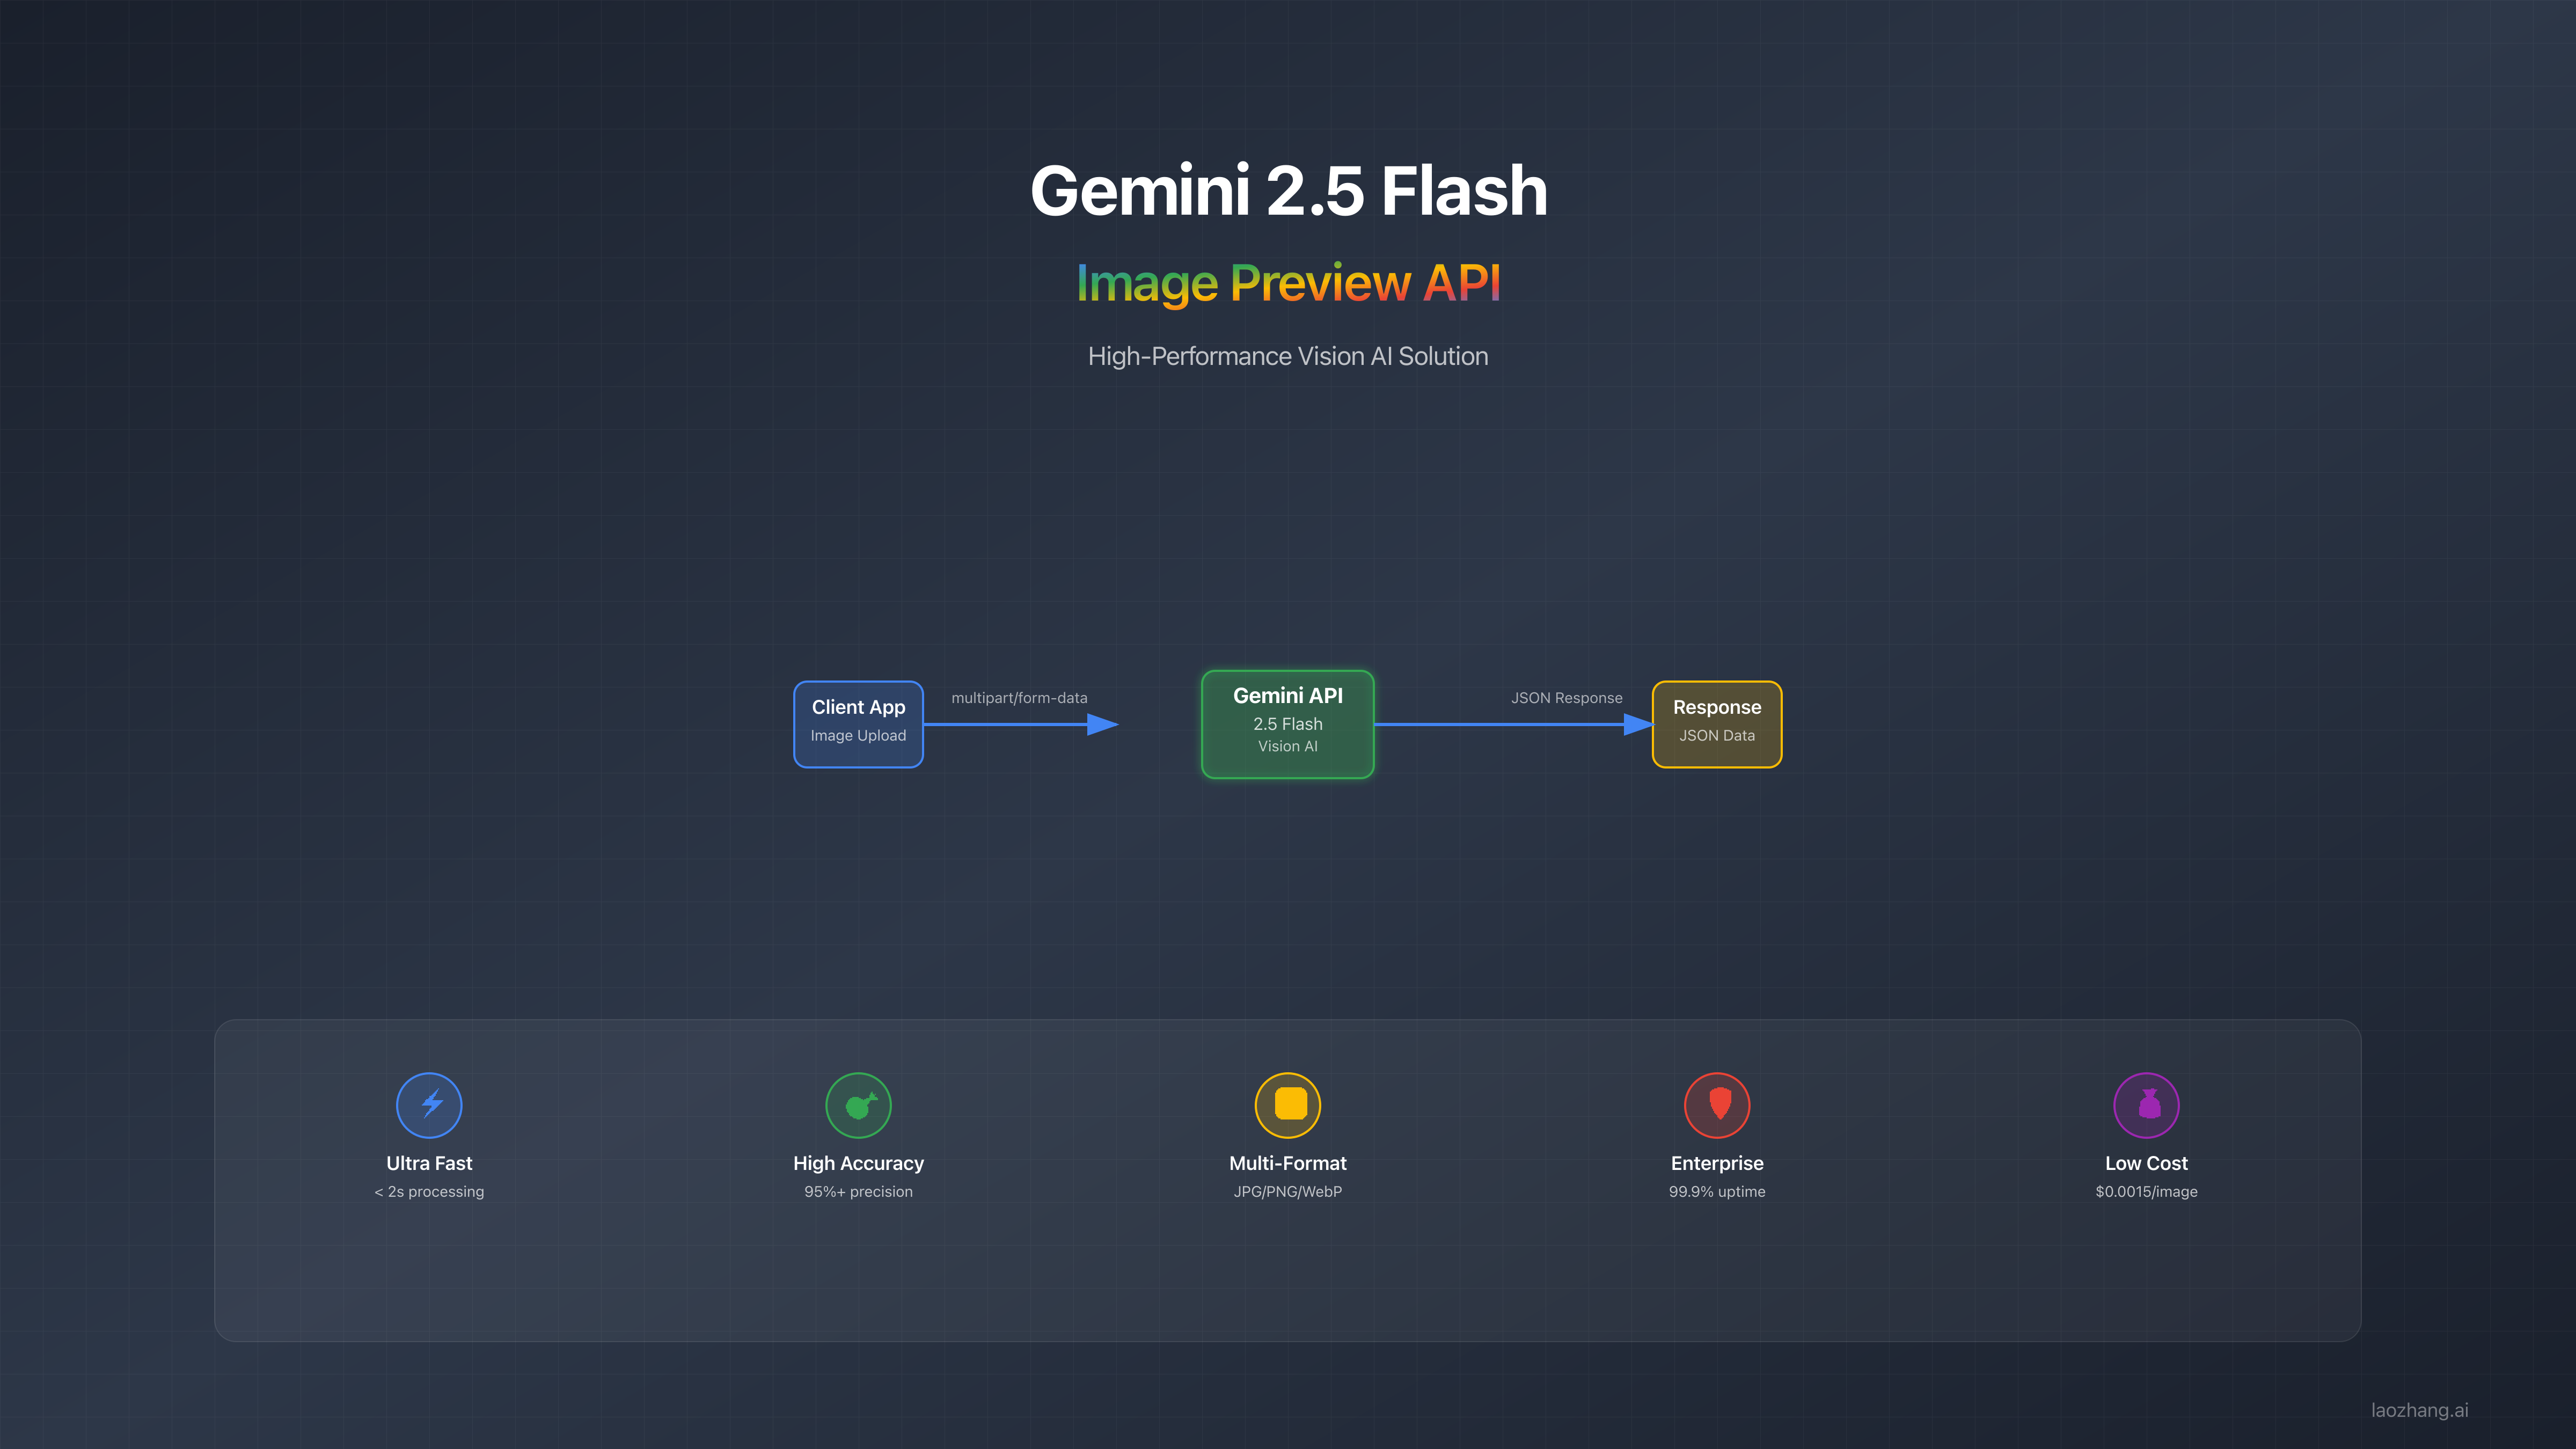This screenshot has height=1449, width=2576.
Task: Click 'Image Upload' text in Client App box
Action: 858,735
